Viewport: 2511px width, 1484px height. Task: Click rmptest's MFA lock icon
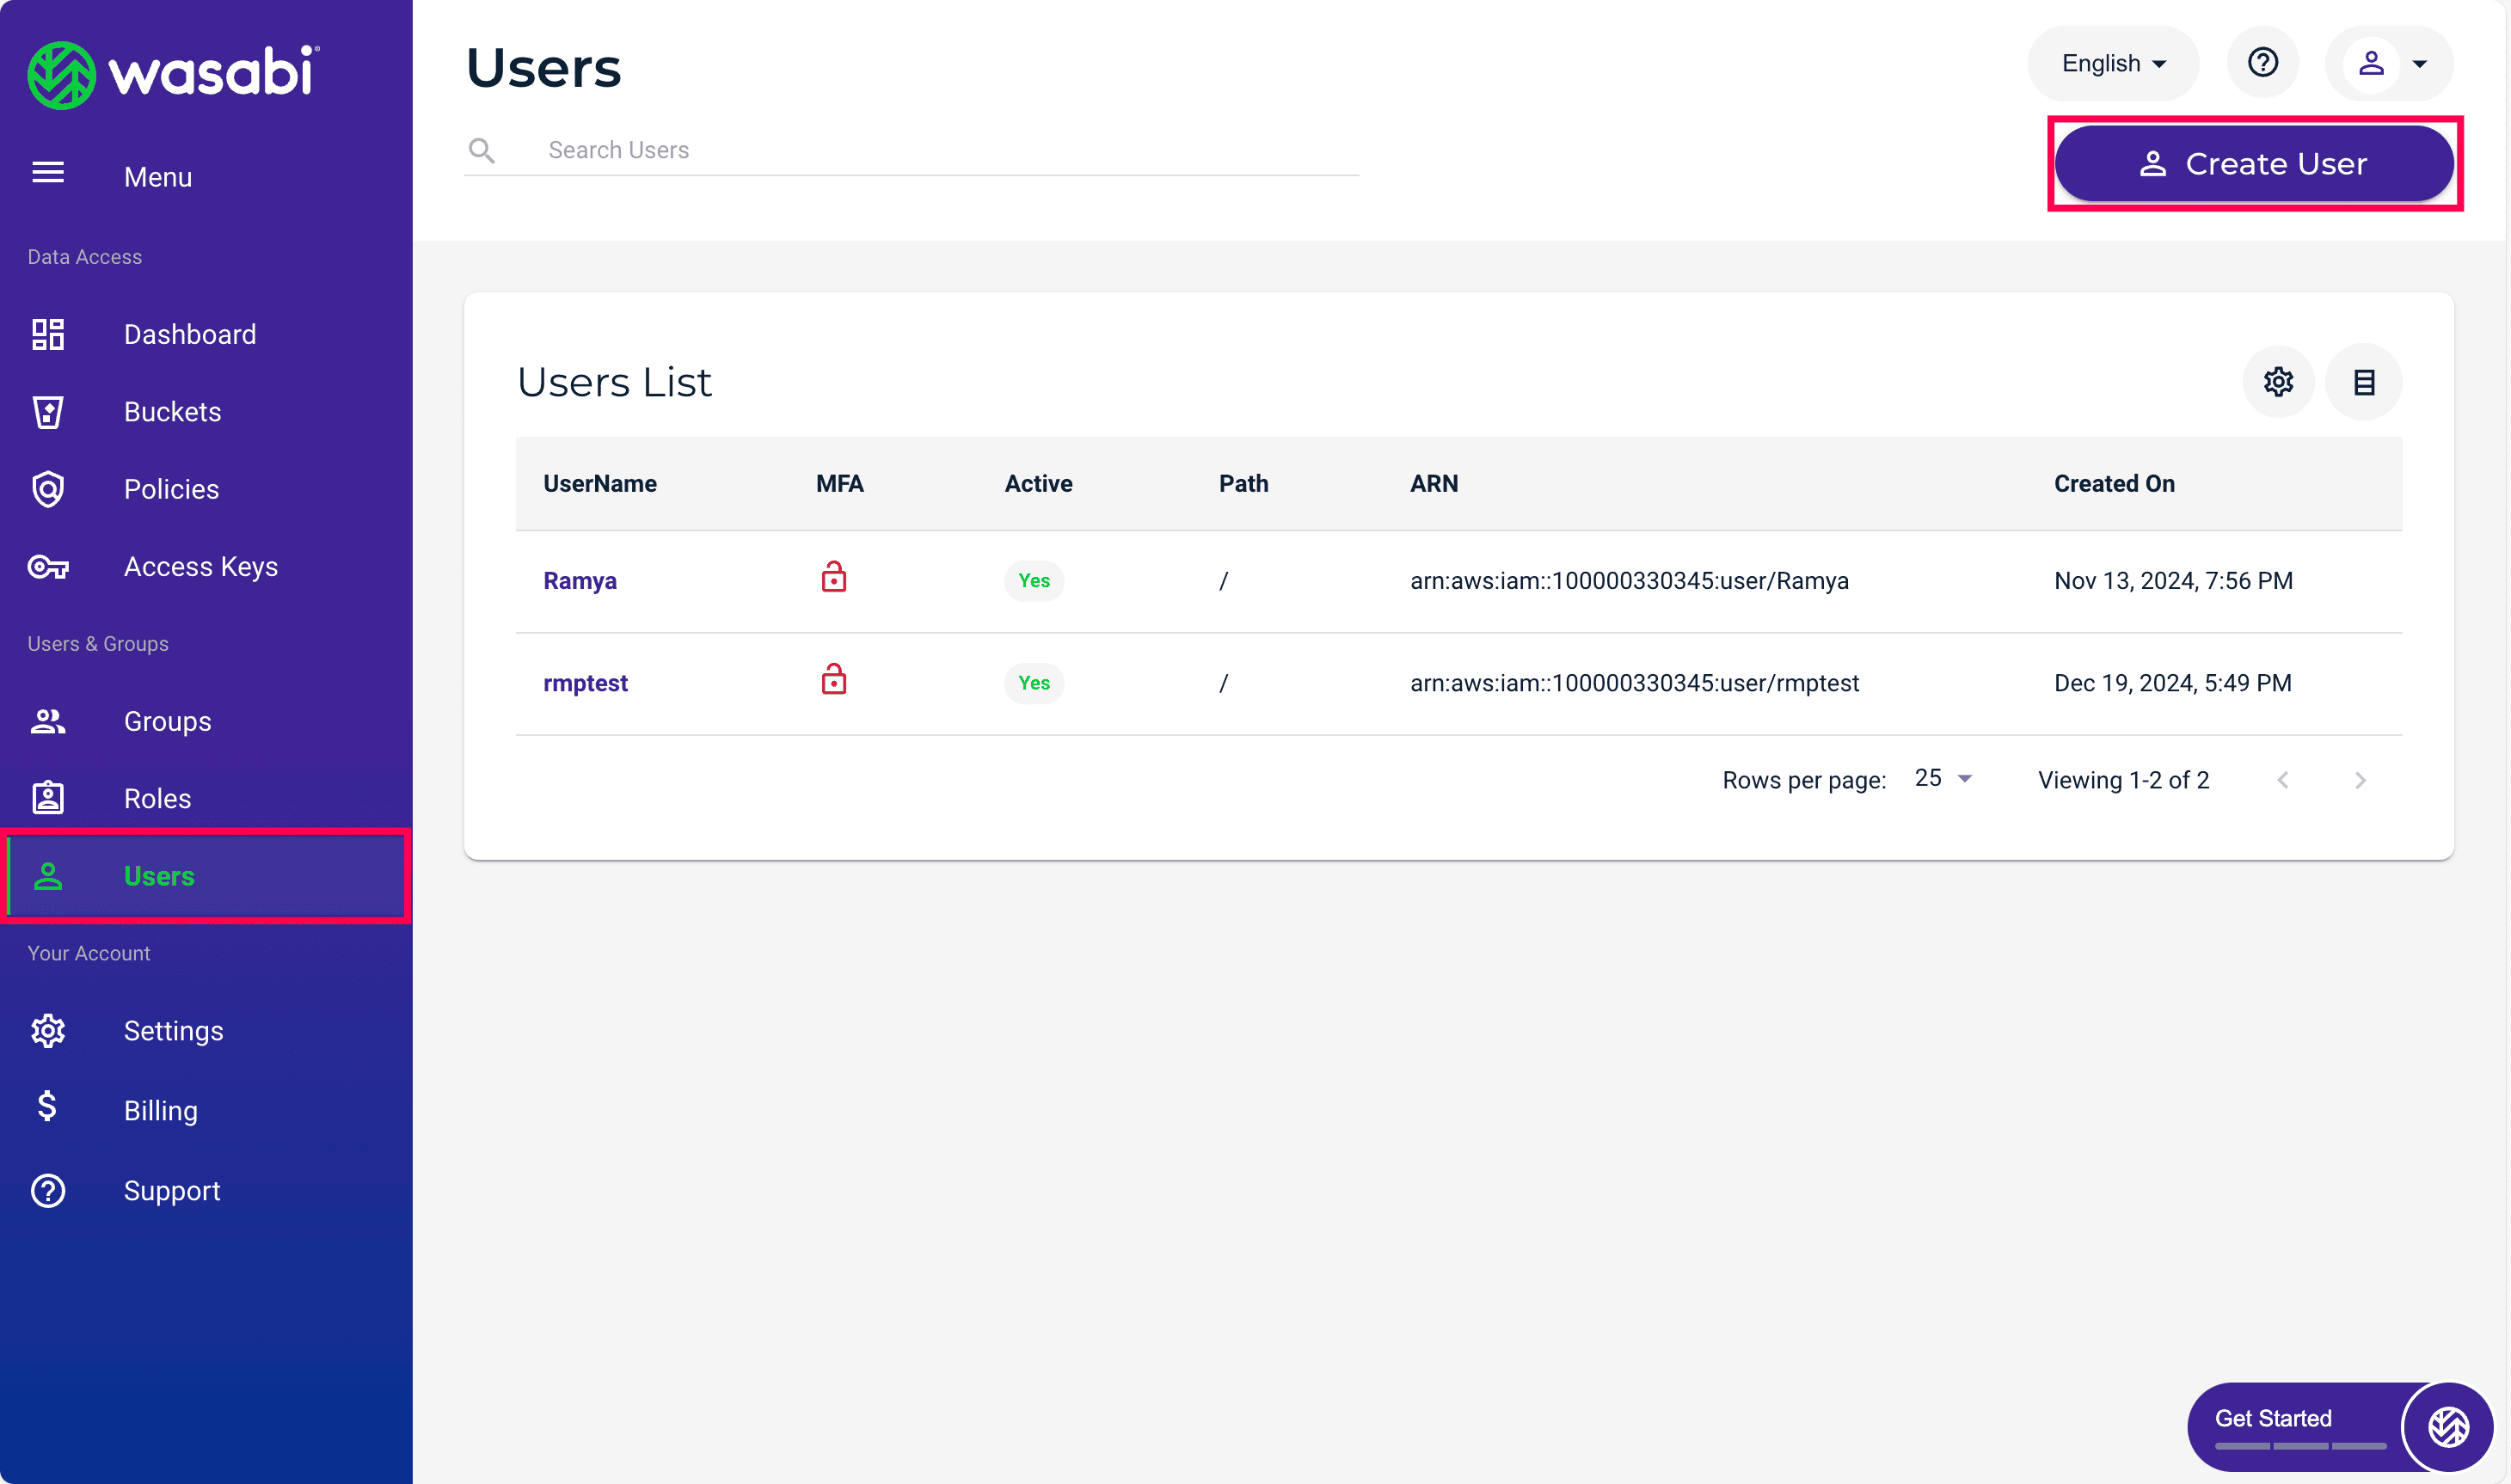pos(833,680)
